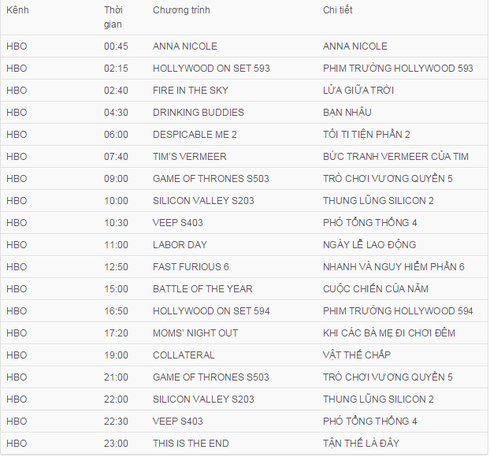
Task: Select SILICON VALLEY S203 at 10:00
Action: pos(203,201)
